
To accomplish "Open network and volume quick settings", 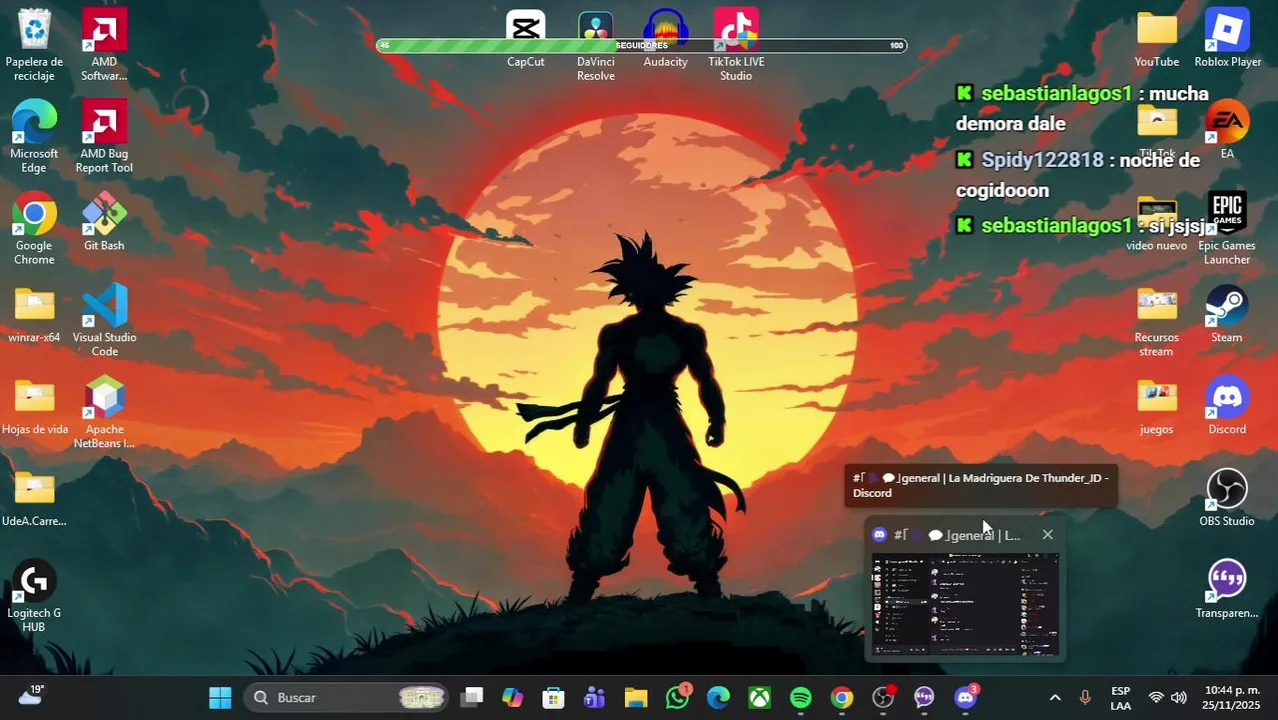I will click(1167, 698).
